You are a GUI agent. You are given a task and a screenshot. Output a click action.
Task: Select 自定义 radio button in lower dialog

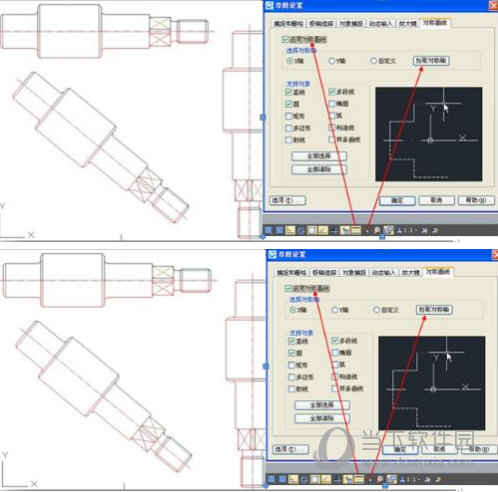click(x=377, y=310)
